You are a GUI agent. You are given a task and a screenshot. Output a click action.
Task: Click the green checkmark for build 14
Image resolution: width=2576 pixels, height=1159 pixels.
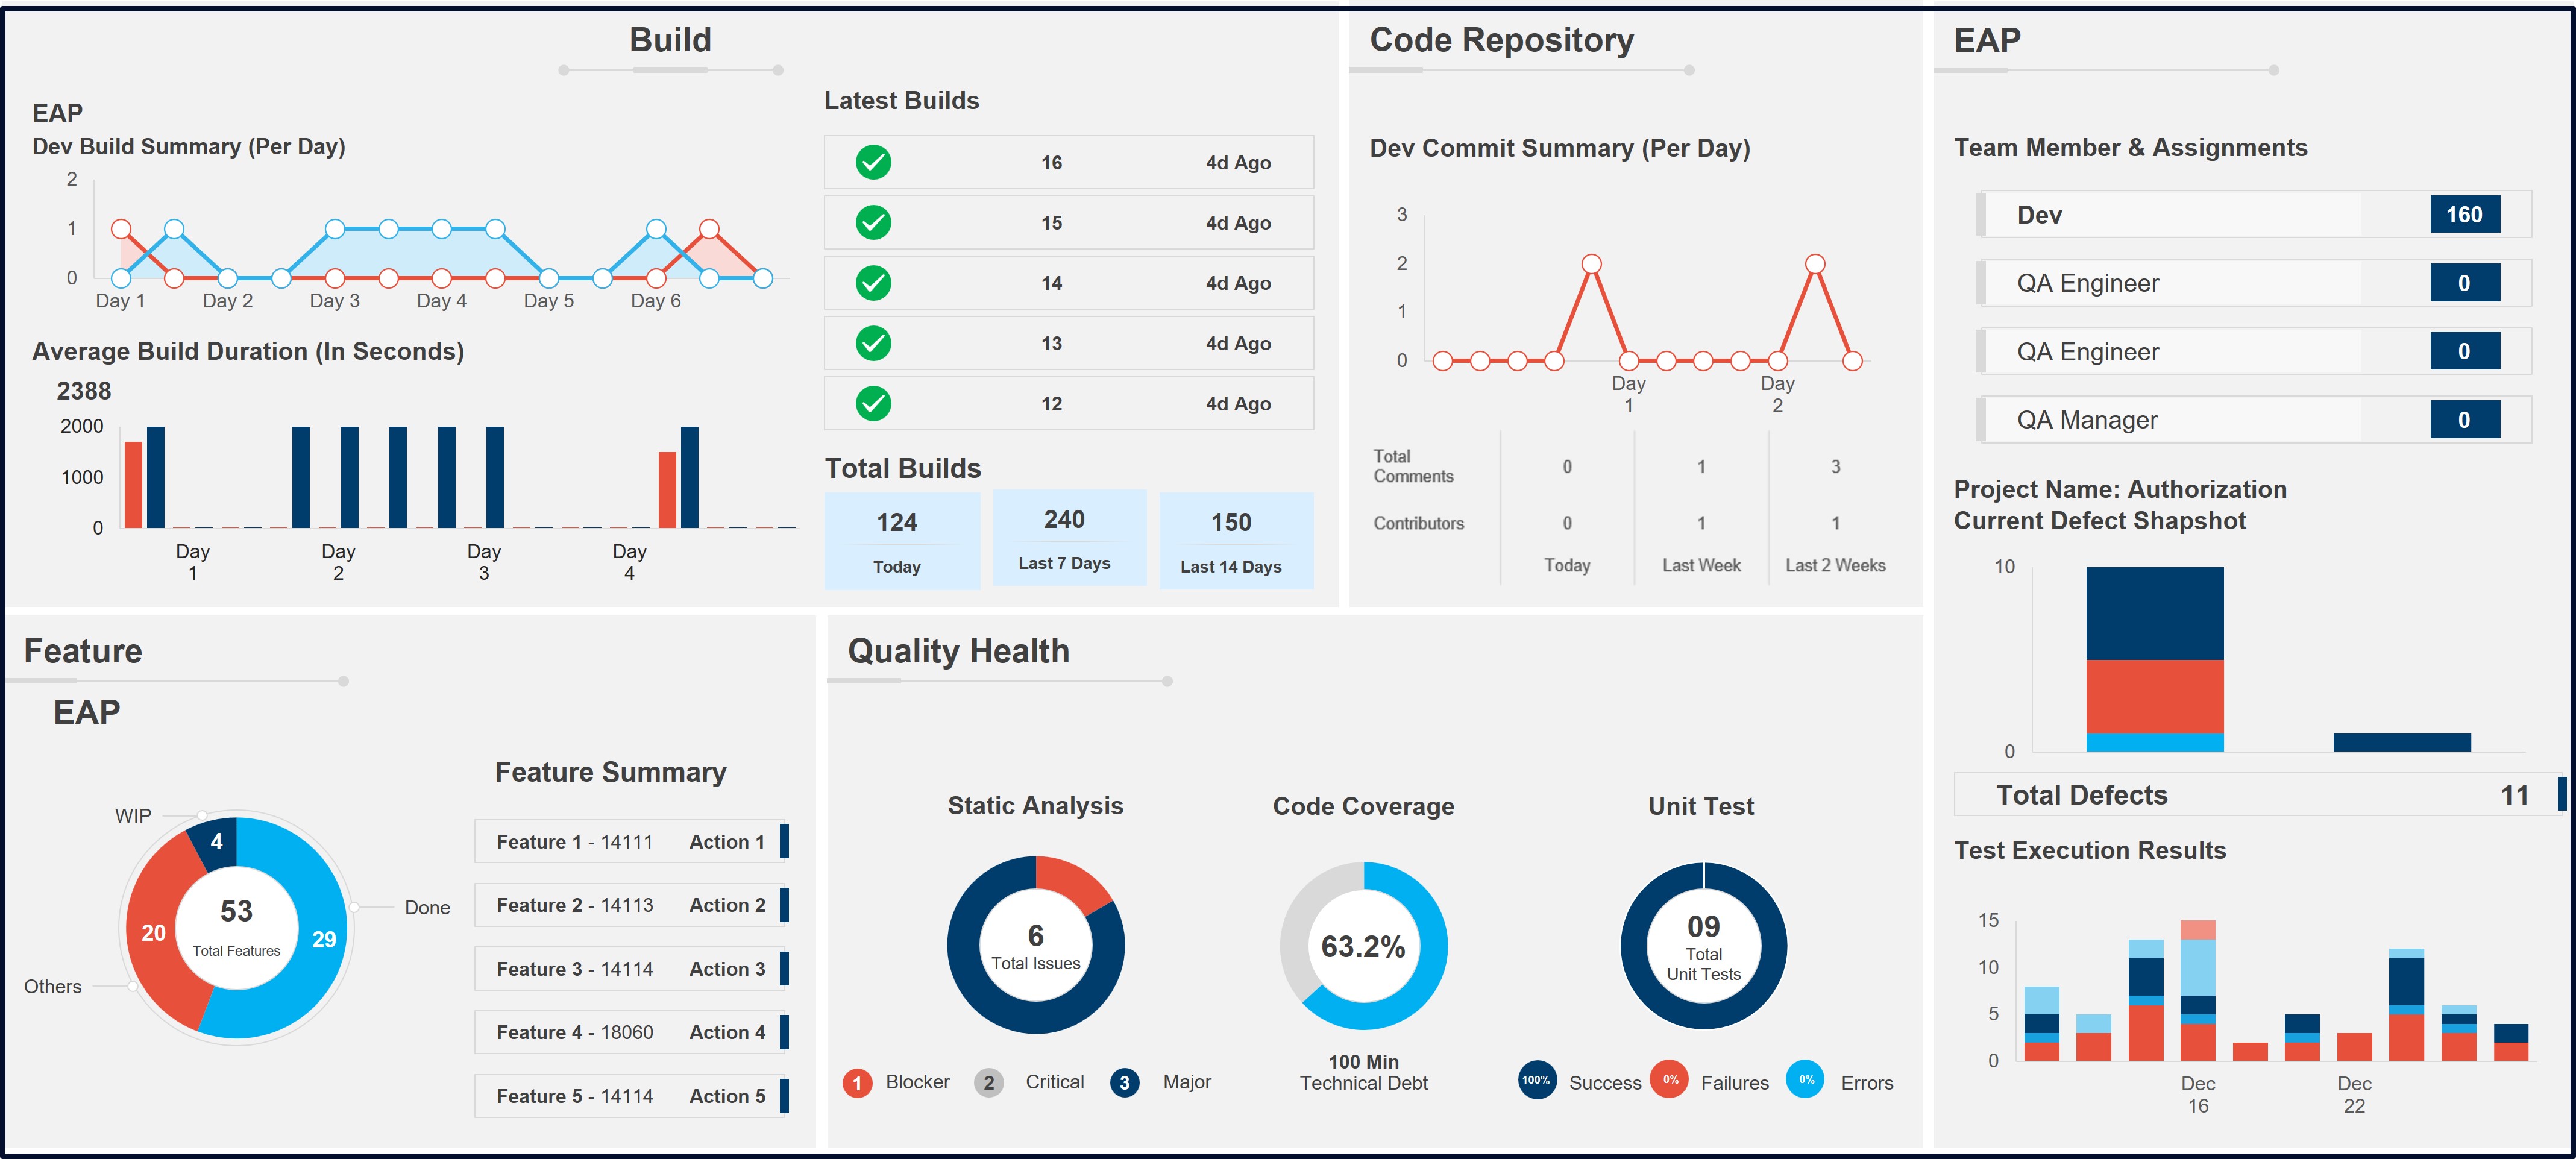[x=873, y=283]
